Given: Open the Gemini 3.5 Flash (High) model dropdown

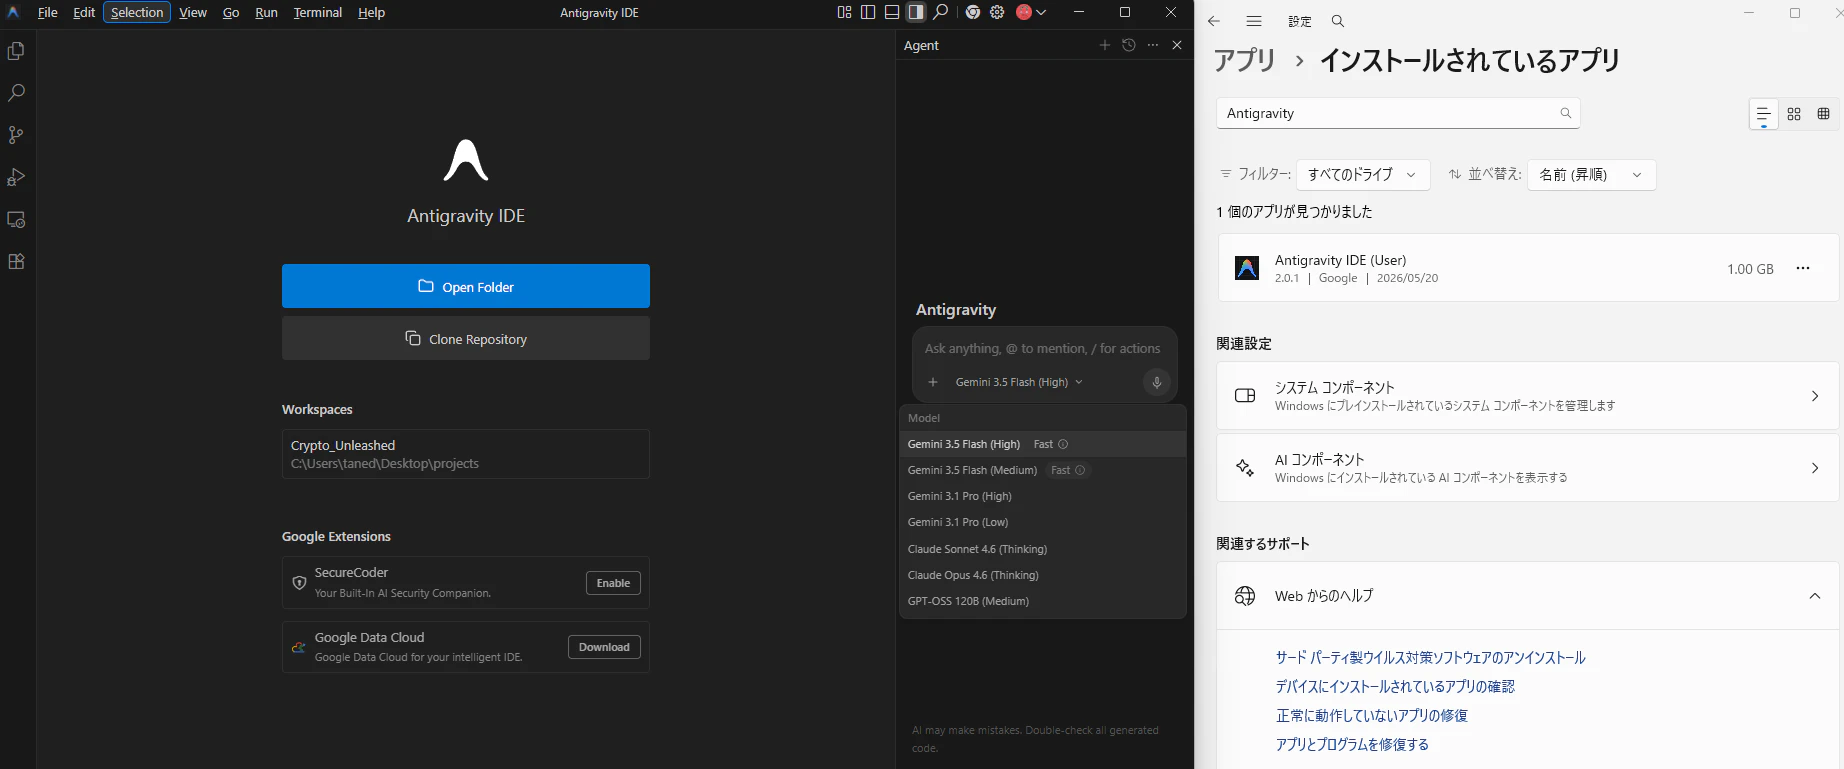Looking at the screenshot, I should [x=1019, y=382].
